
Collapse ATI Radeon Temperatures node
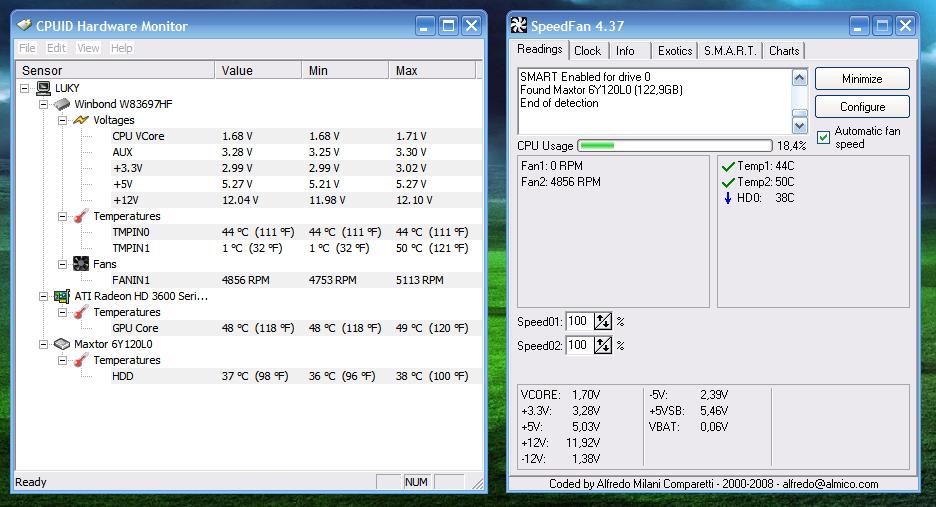(x=63, y=312)
